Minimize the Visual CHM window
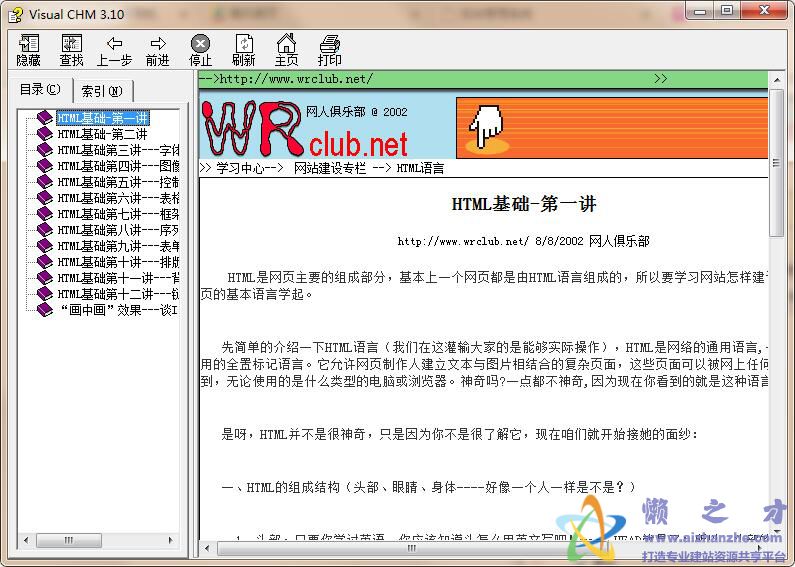Screen dimensions: 795x567 tap(700, 10)
